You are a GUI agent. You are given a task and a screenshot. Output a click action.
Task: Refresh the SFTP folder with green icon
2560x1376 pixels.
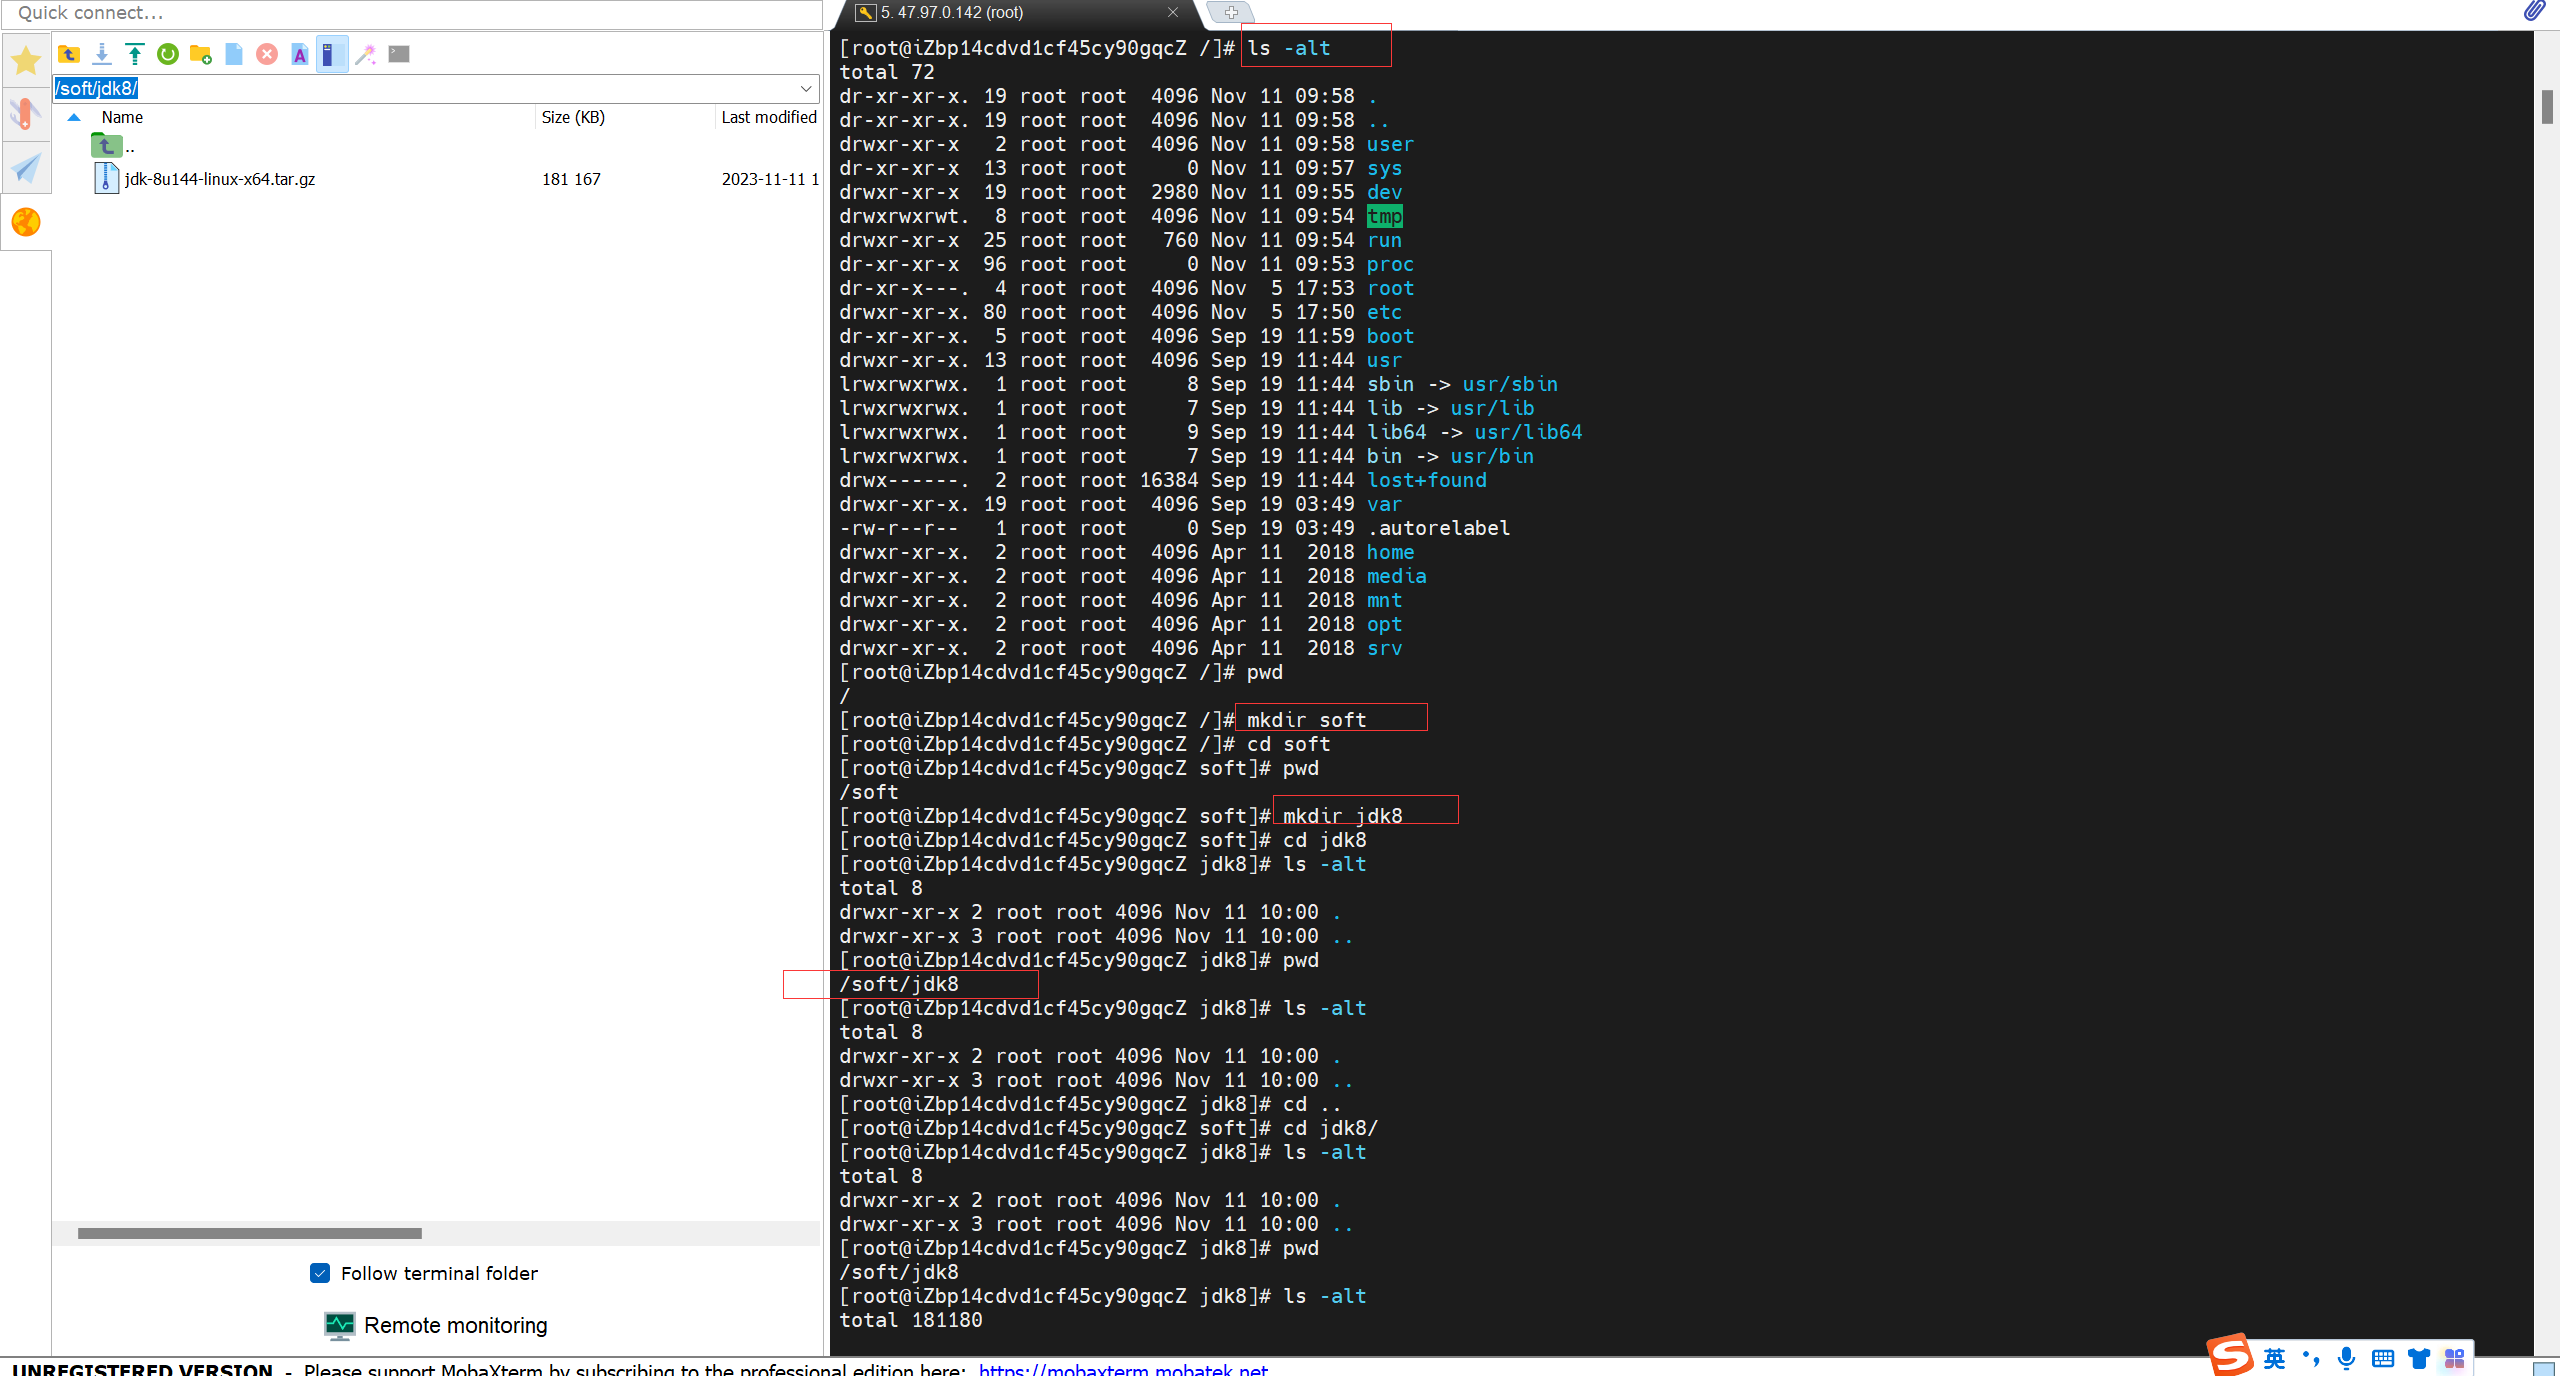pos(168,54)
